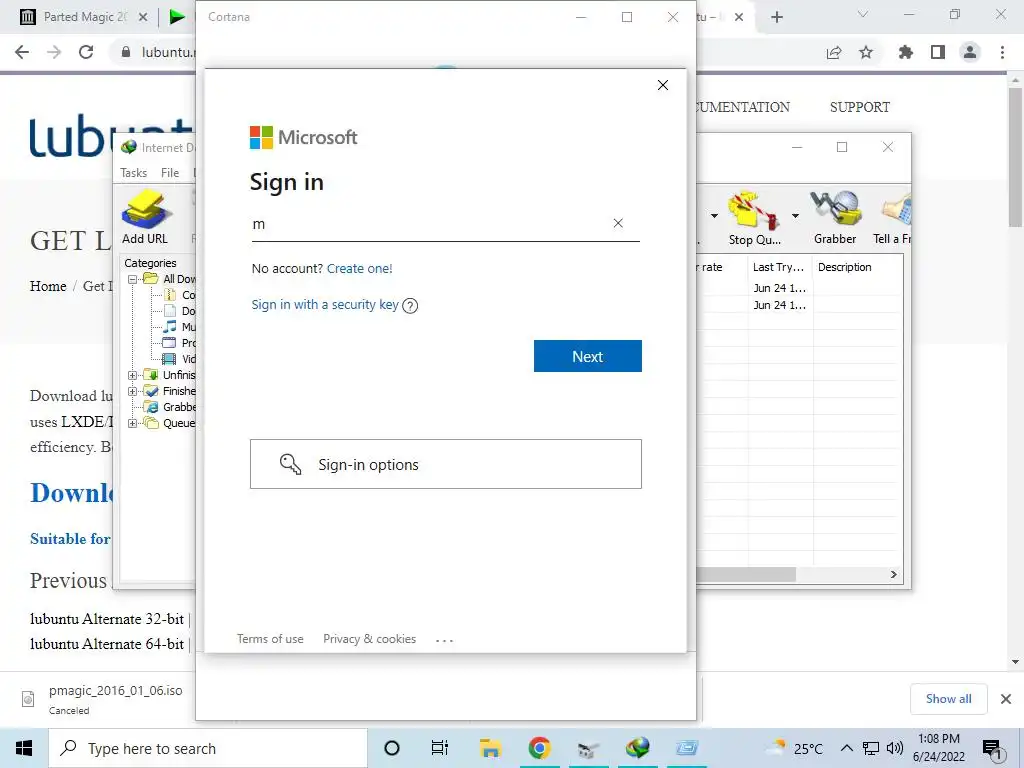This screenshot has height=768, width=1024.
Task: Open Cortana circle icon on taskbar
Action: 392,748
